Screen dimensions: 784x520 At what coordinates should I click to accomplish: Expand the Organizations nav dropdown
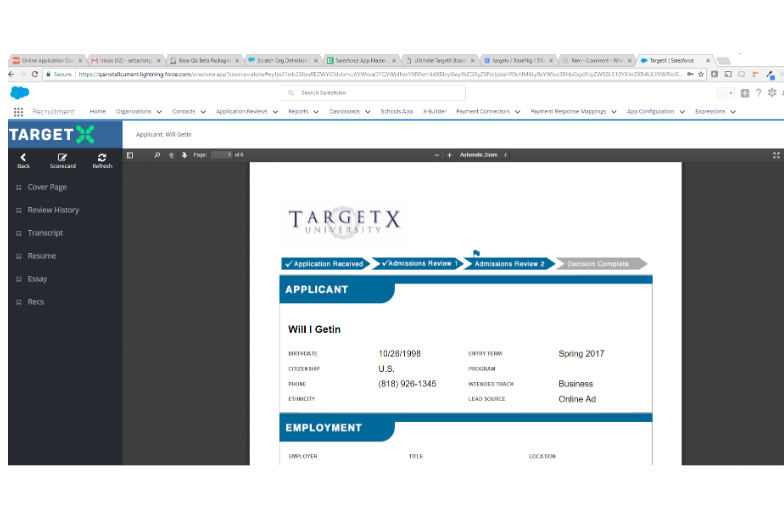pyautogui.click(x=159, y=112)
